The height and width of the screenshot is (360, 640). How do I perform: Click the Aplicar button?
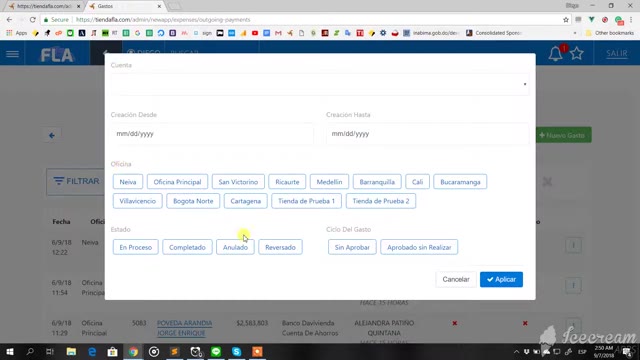[501, 280]
